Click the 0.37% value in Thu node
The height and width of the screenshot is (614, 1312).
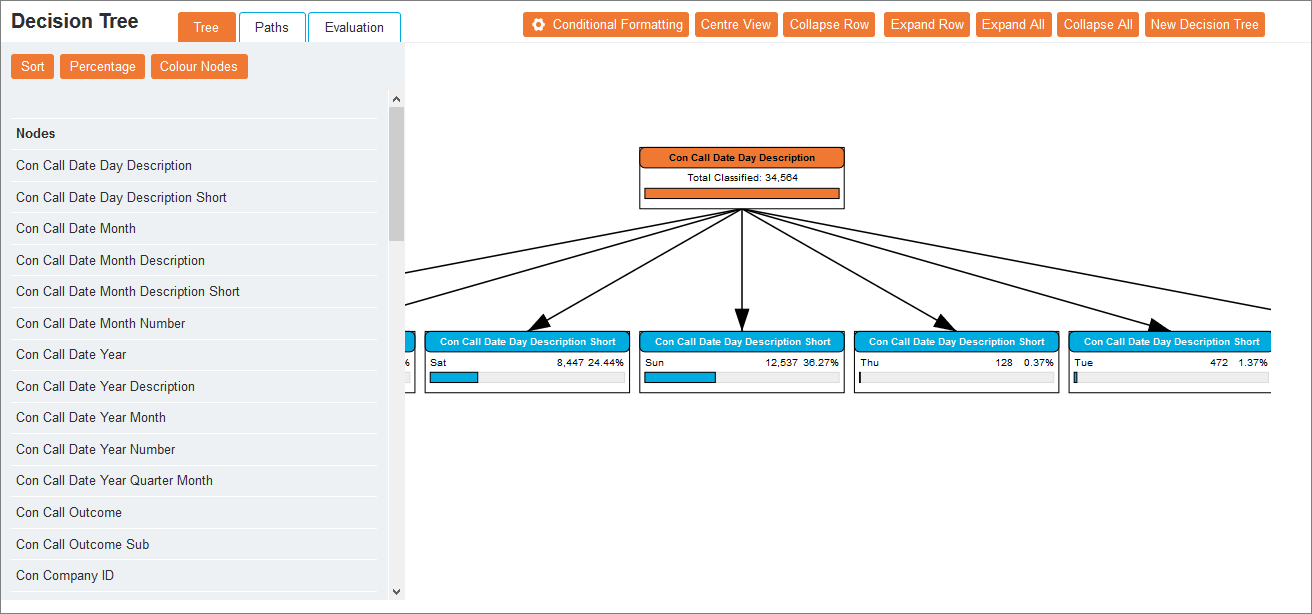[x=1038, y=363]
